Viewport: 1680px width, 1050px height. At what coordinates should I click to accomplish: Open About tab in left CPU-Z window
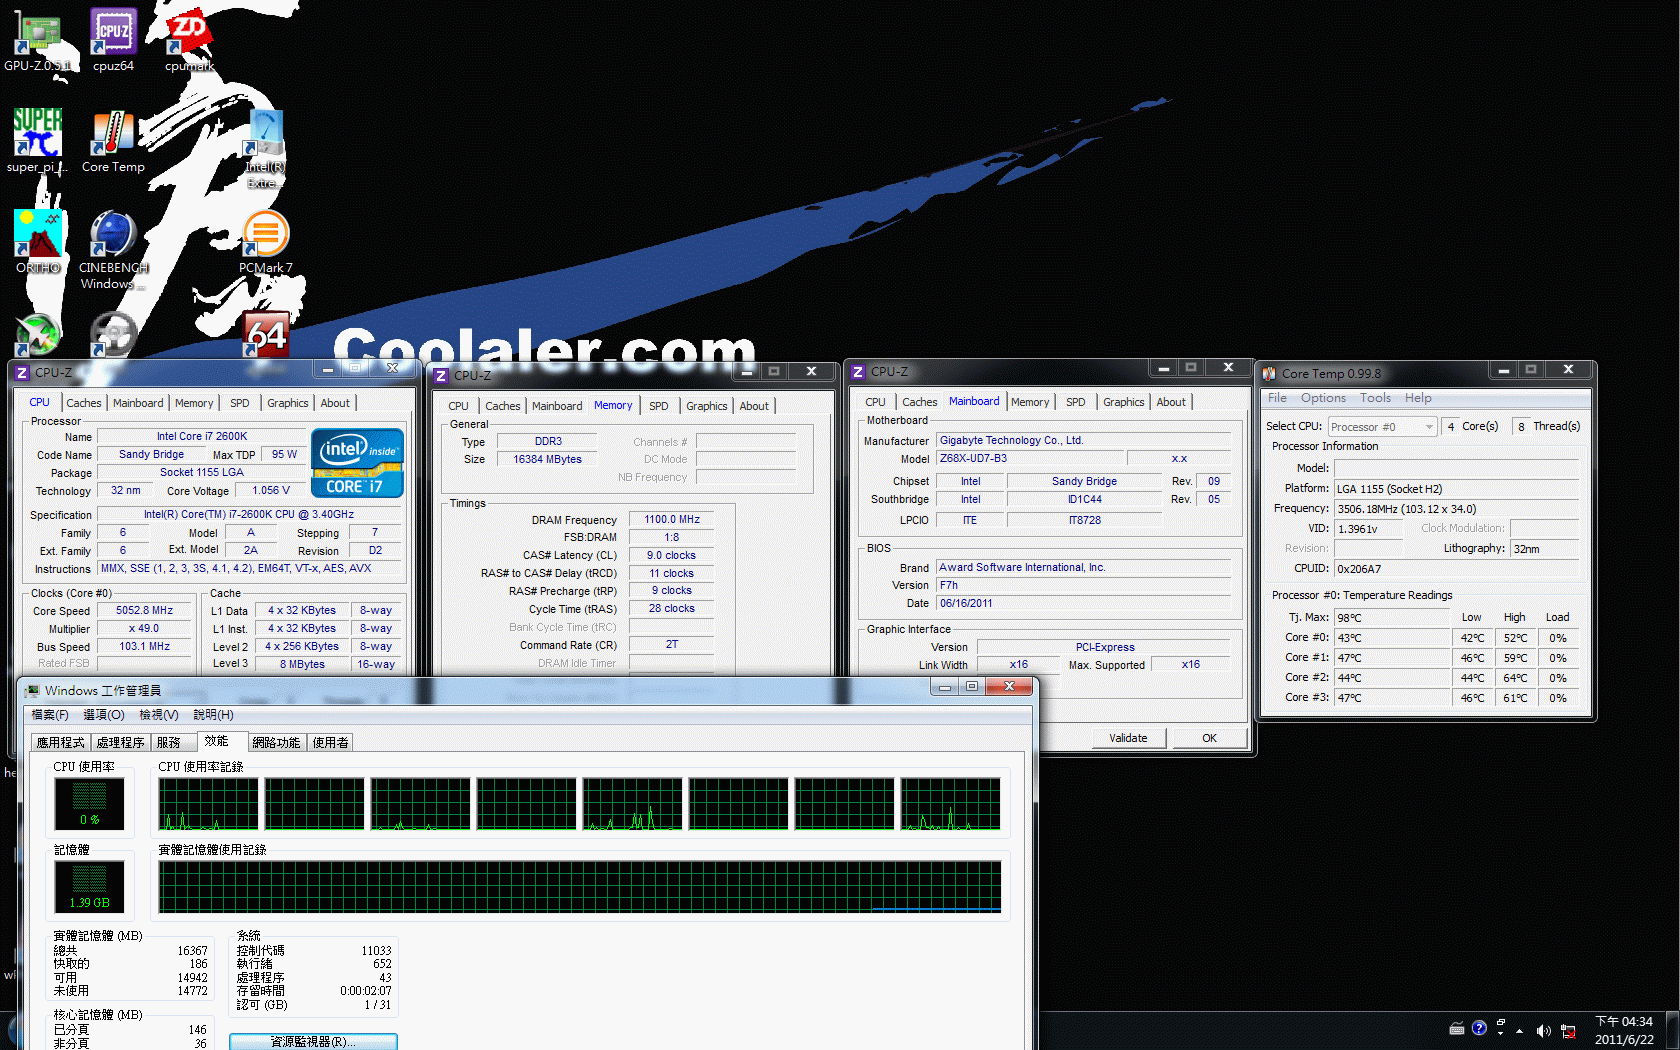335,403
